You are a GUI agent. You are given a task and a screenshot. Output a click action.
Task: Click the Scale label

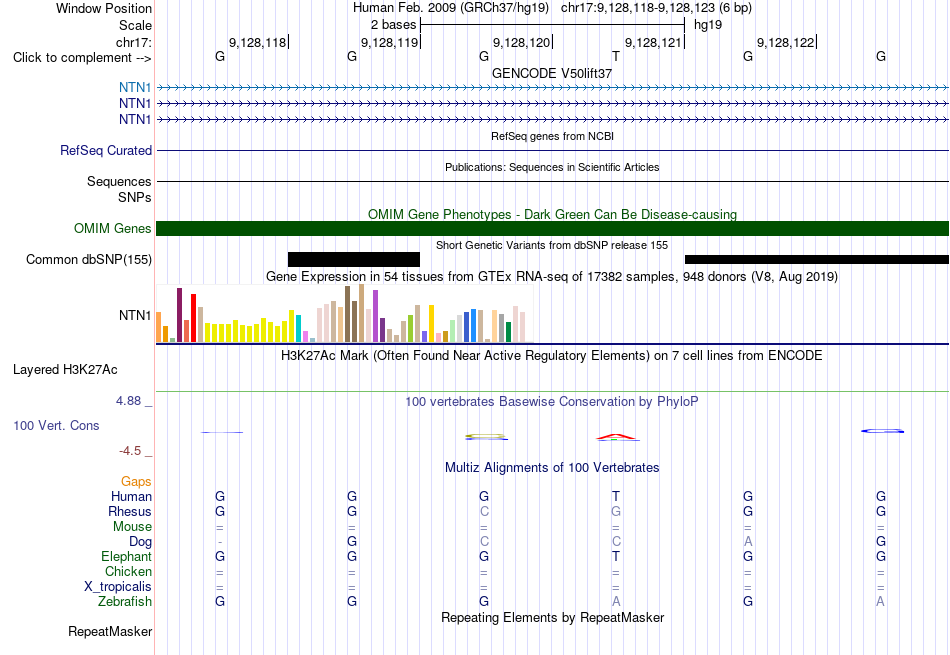pyautogui.click(x=135, y=25)
